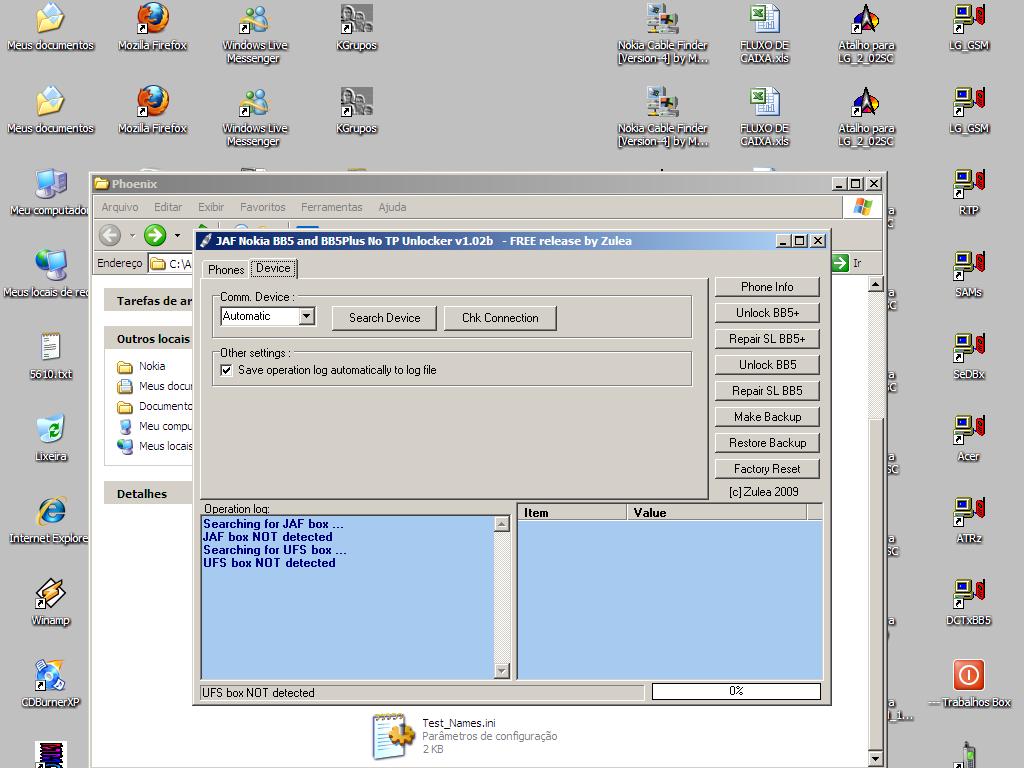Open the Forward button history dropdown arrow
The image size is (1024, 768).
pyautogui.click(x=178, y=235)
